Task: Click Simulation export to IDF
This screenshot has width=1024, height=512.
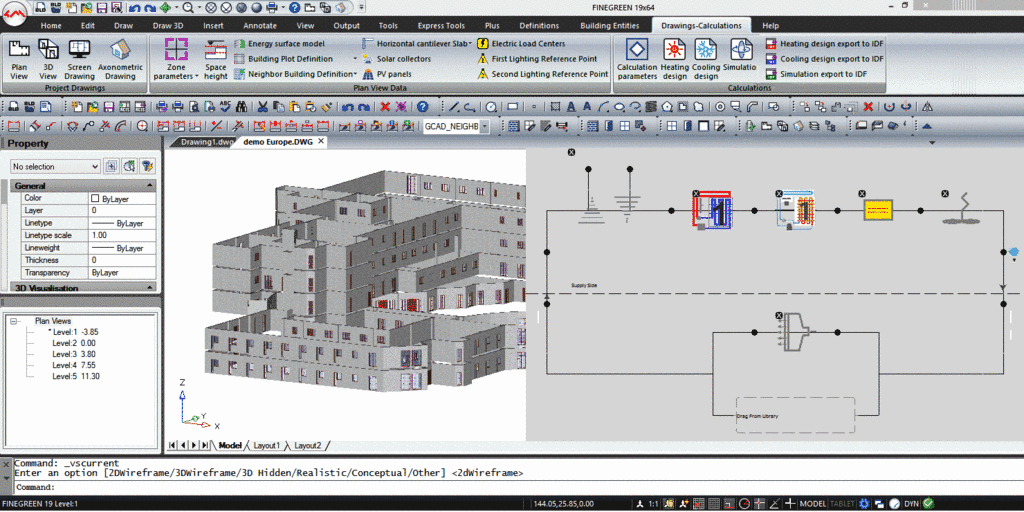Action: tap(816, 74)
